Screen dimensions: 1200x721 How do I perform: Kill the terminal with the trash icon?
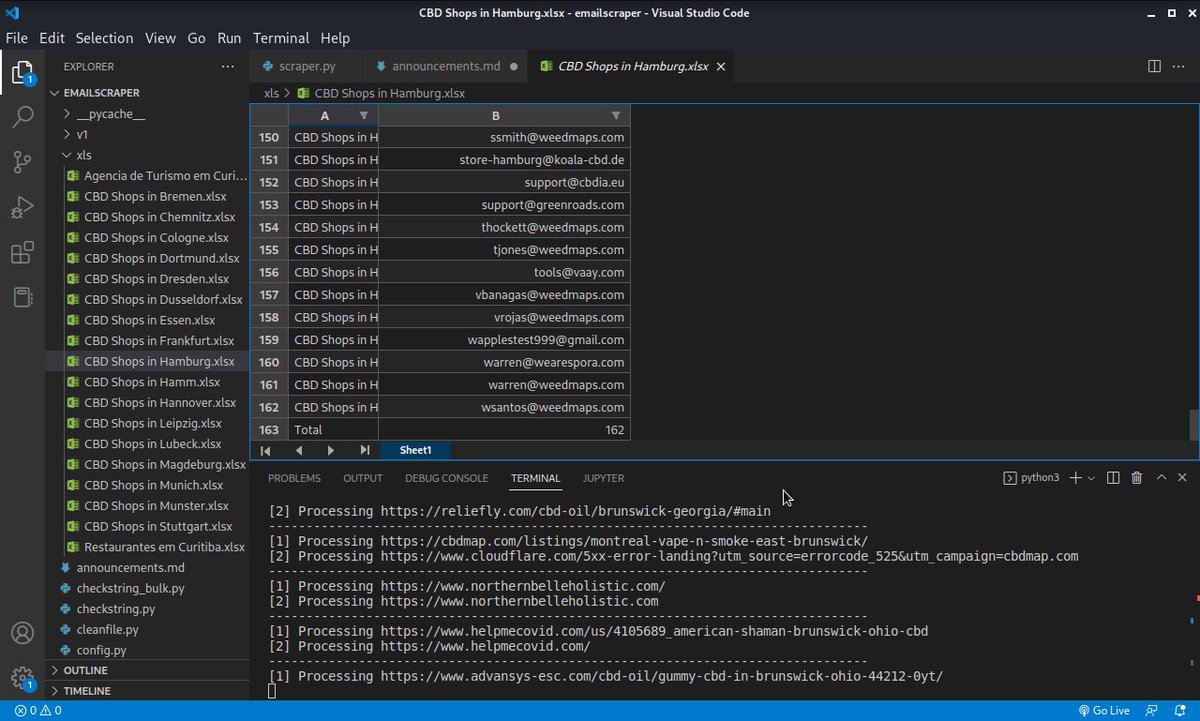point(1136,477)
